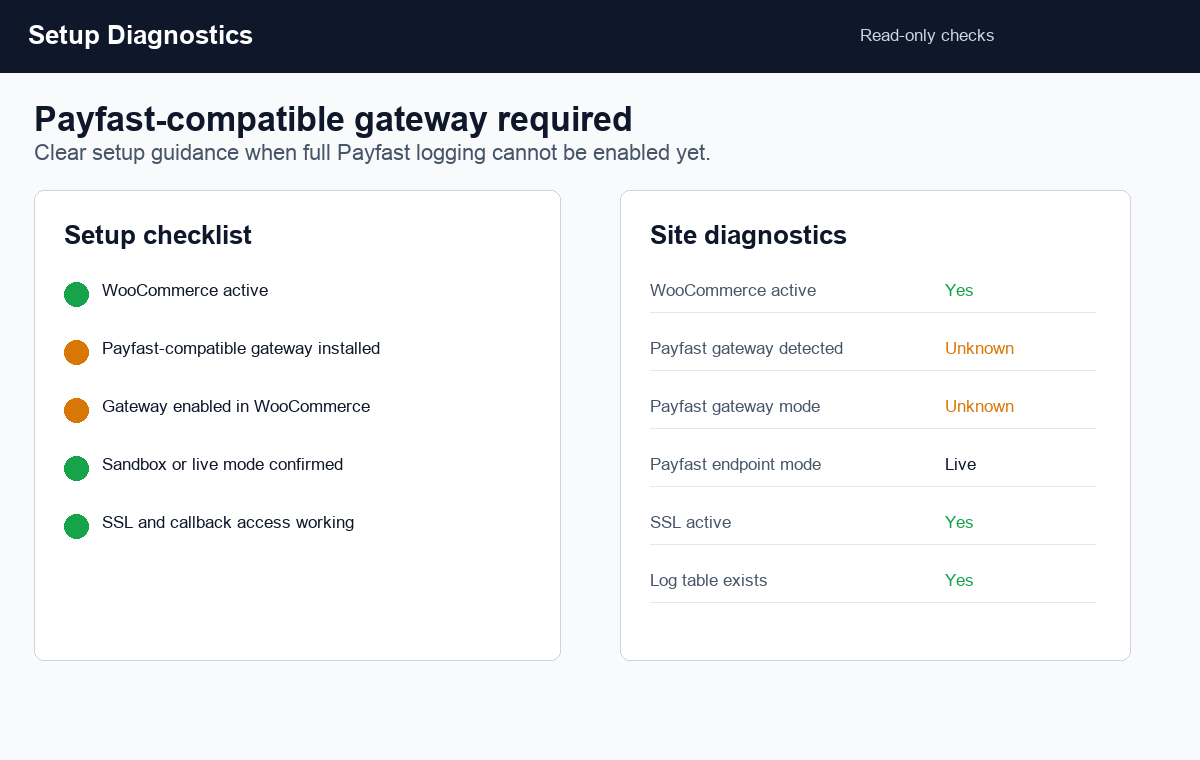Click the Payfast-compatible gateway installed checklist text
The height and width of the screenshot is (760, 1200).
click(241, 348)
